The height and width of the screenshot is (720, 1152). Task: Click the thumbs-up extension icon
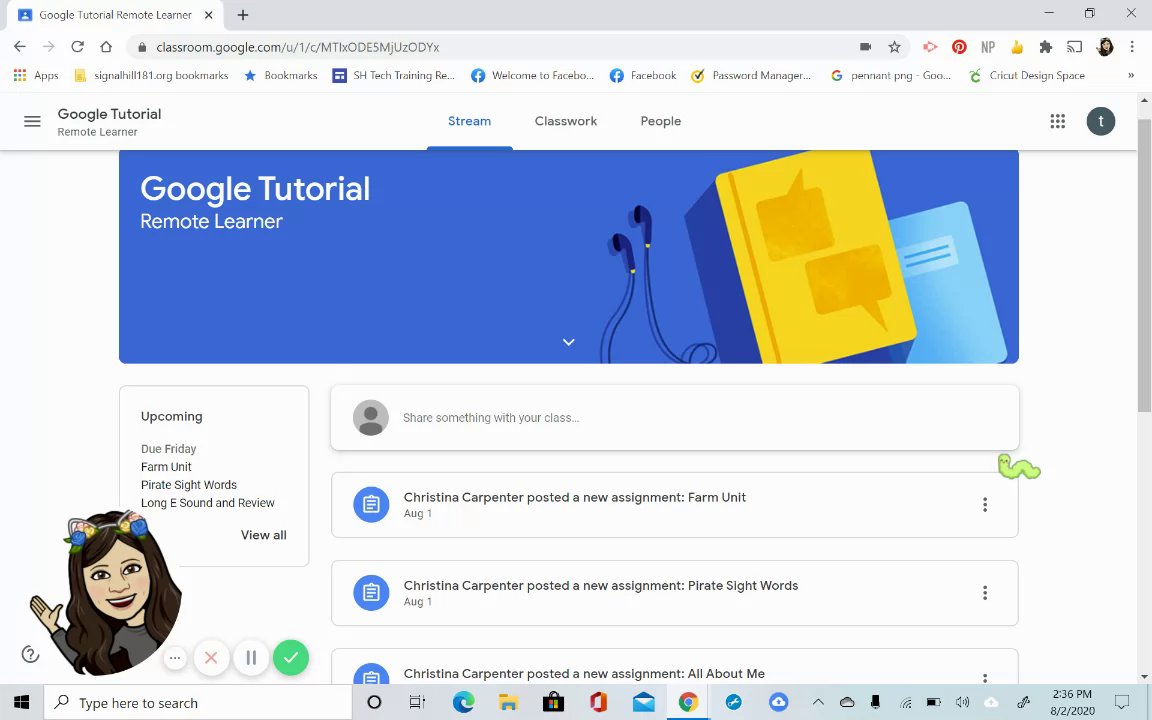pyautogui.click(x=1017, y=47)
